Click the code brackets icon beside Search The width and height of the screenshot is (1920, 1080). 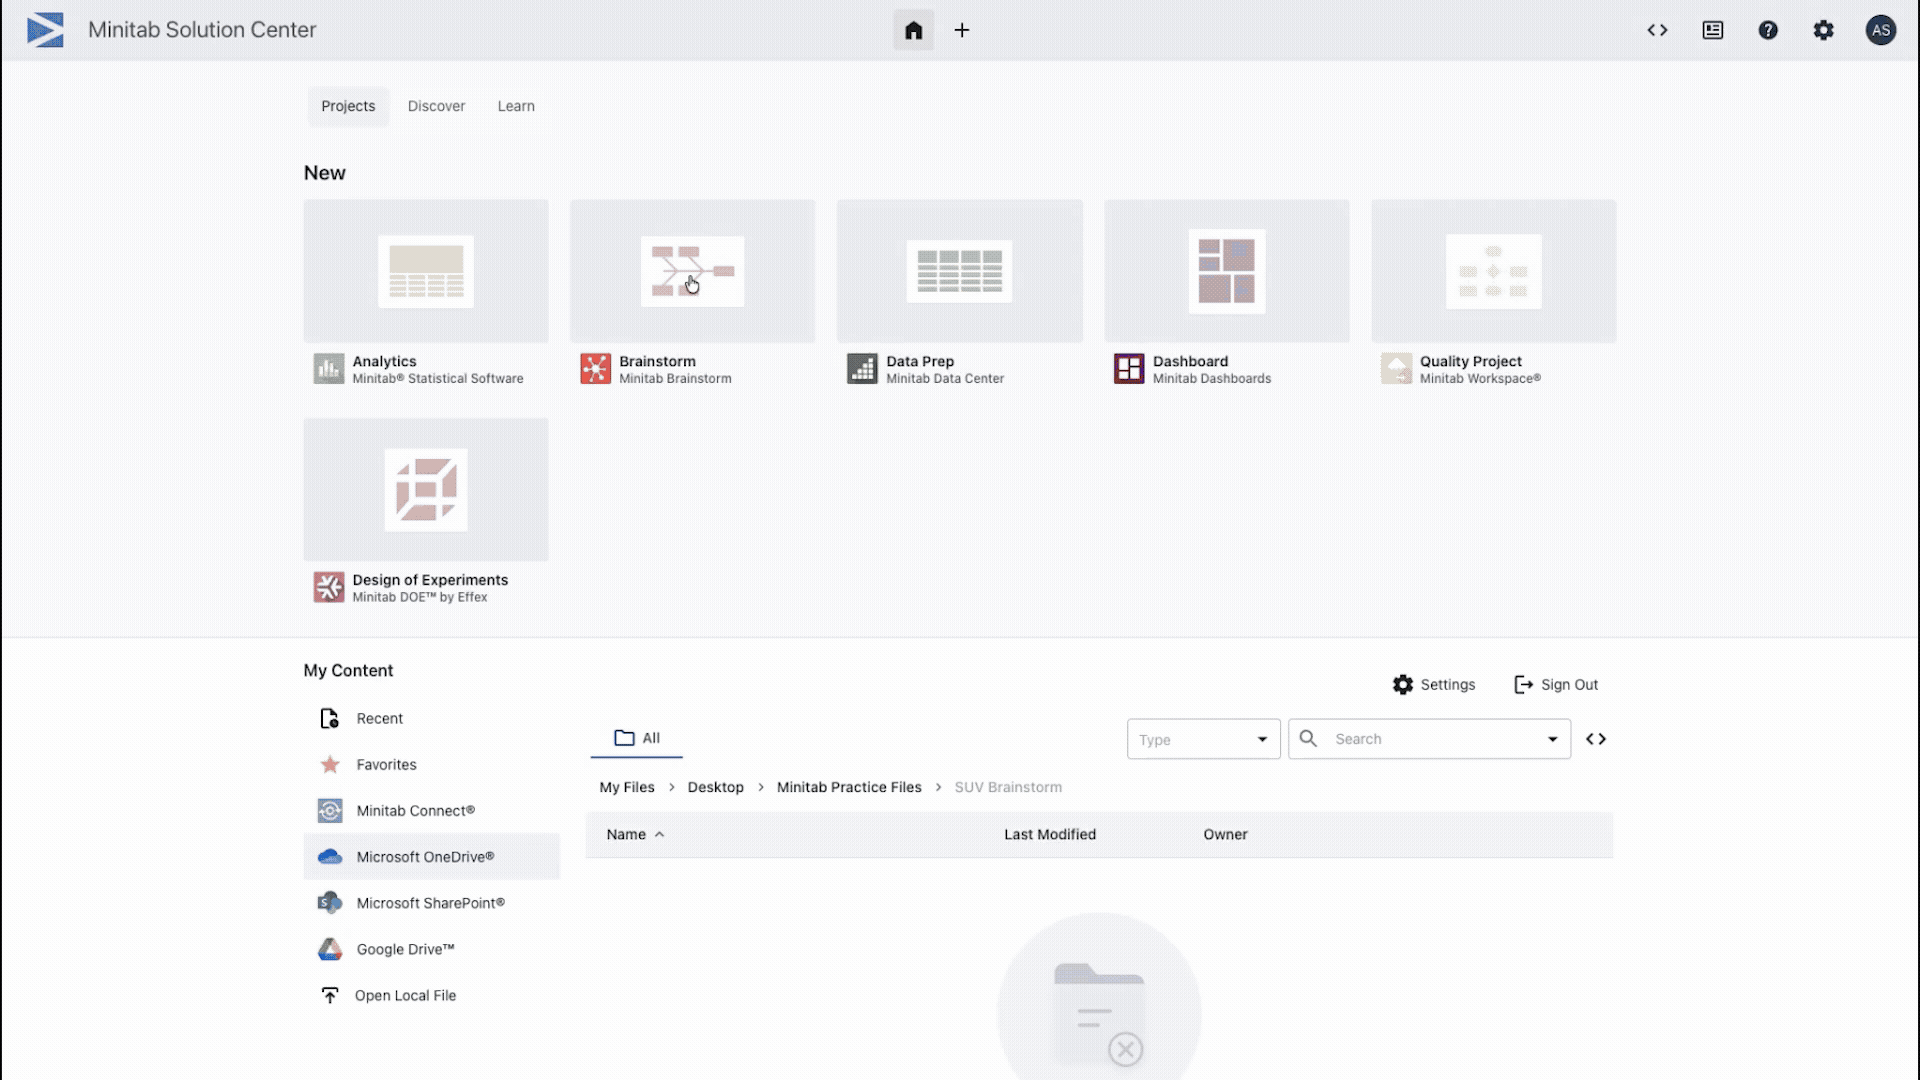[x=1596, y=739]
